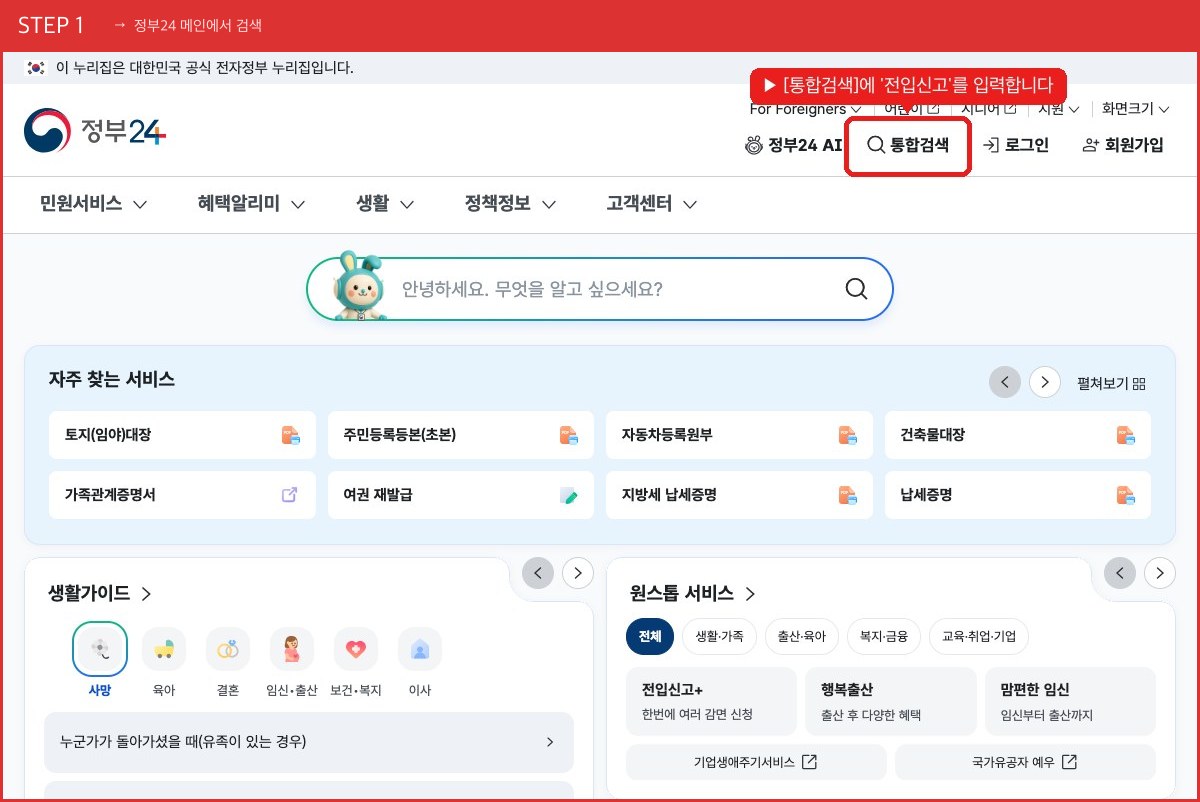Open For Foreigners dropdown

806,109
